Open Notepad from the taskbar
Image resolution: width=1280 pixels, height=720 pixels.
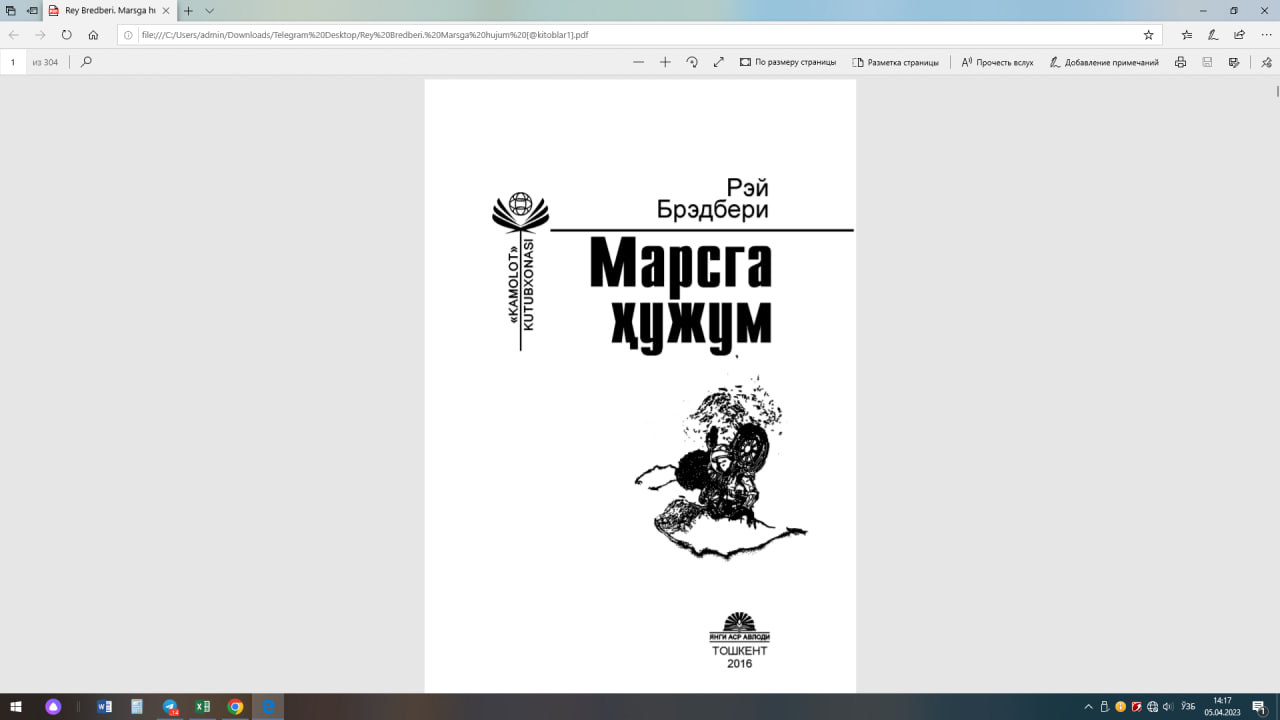[x=137, y=707]
